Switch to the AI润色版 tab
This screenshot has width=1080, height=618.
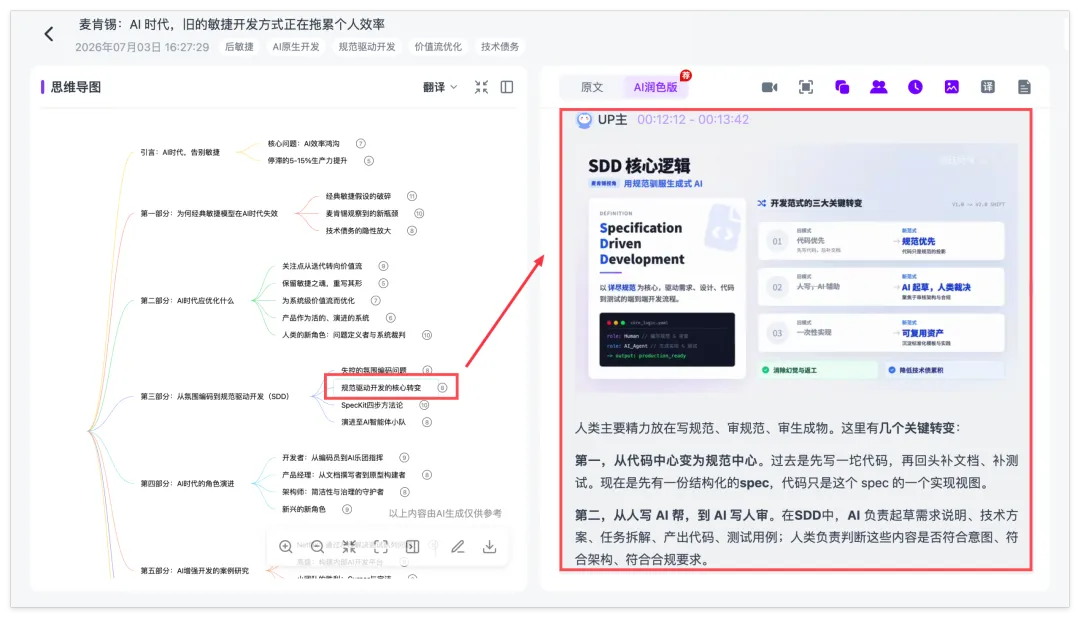click(655, 87)
